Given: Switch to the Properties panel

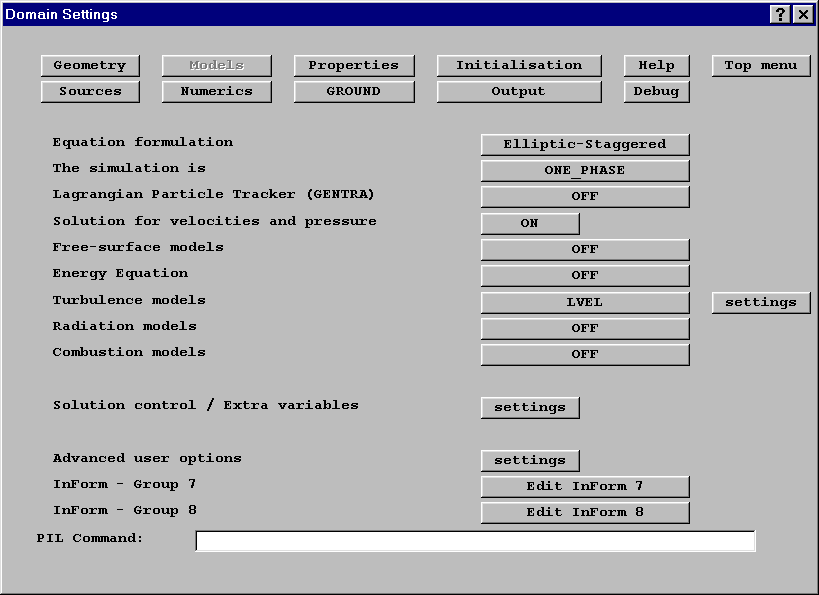Looking at the screenshot, I should [353, 66].
